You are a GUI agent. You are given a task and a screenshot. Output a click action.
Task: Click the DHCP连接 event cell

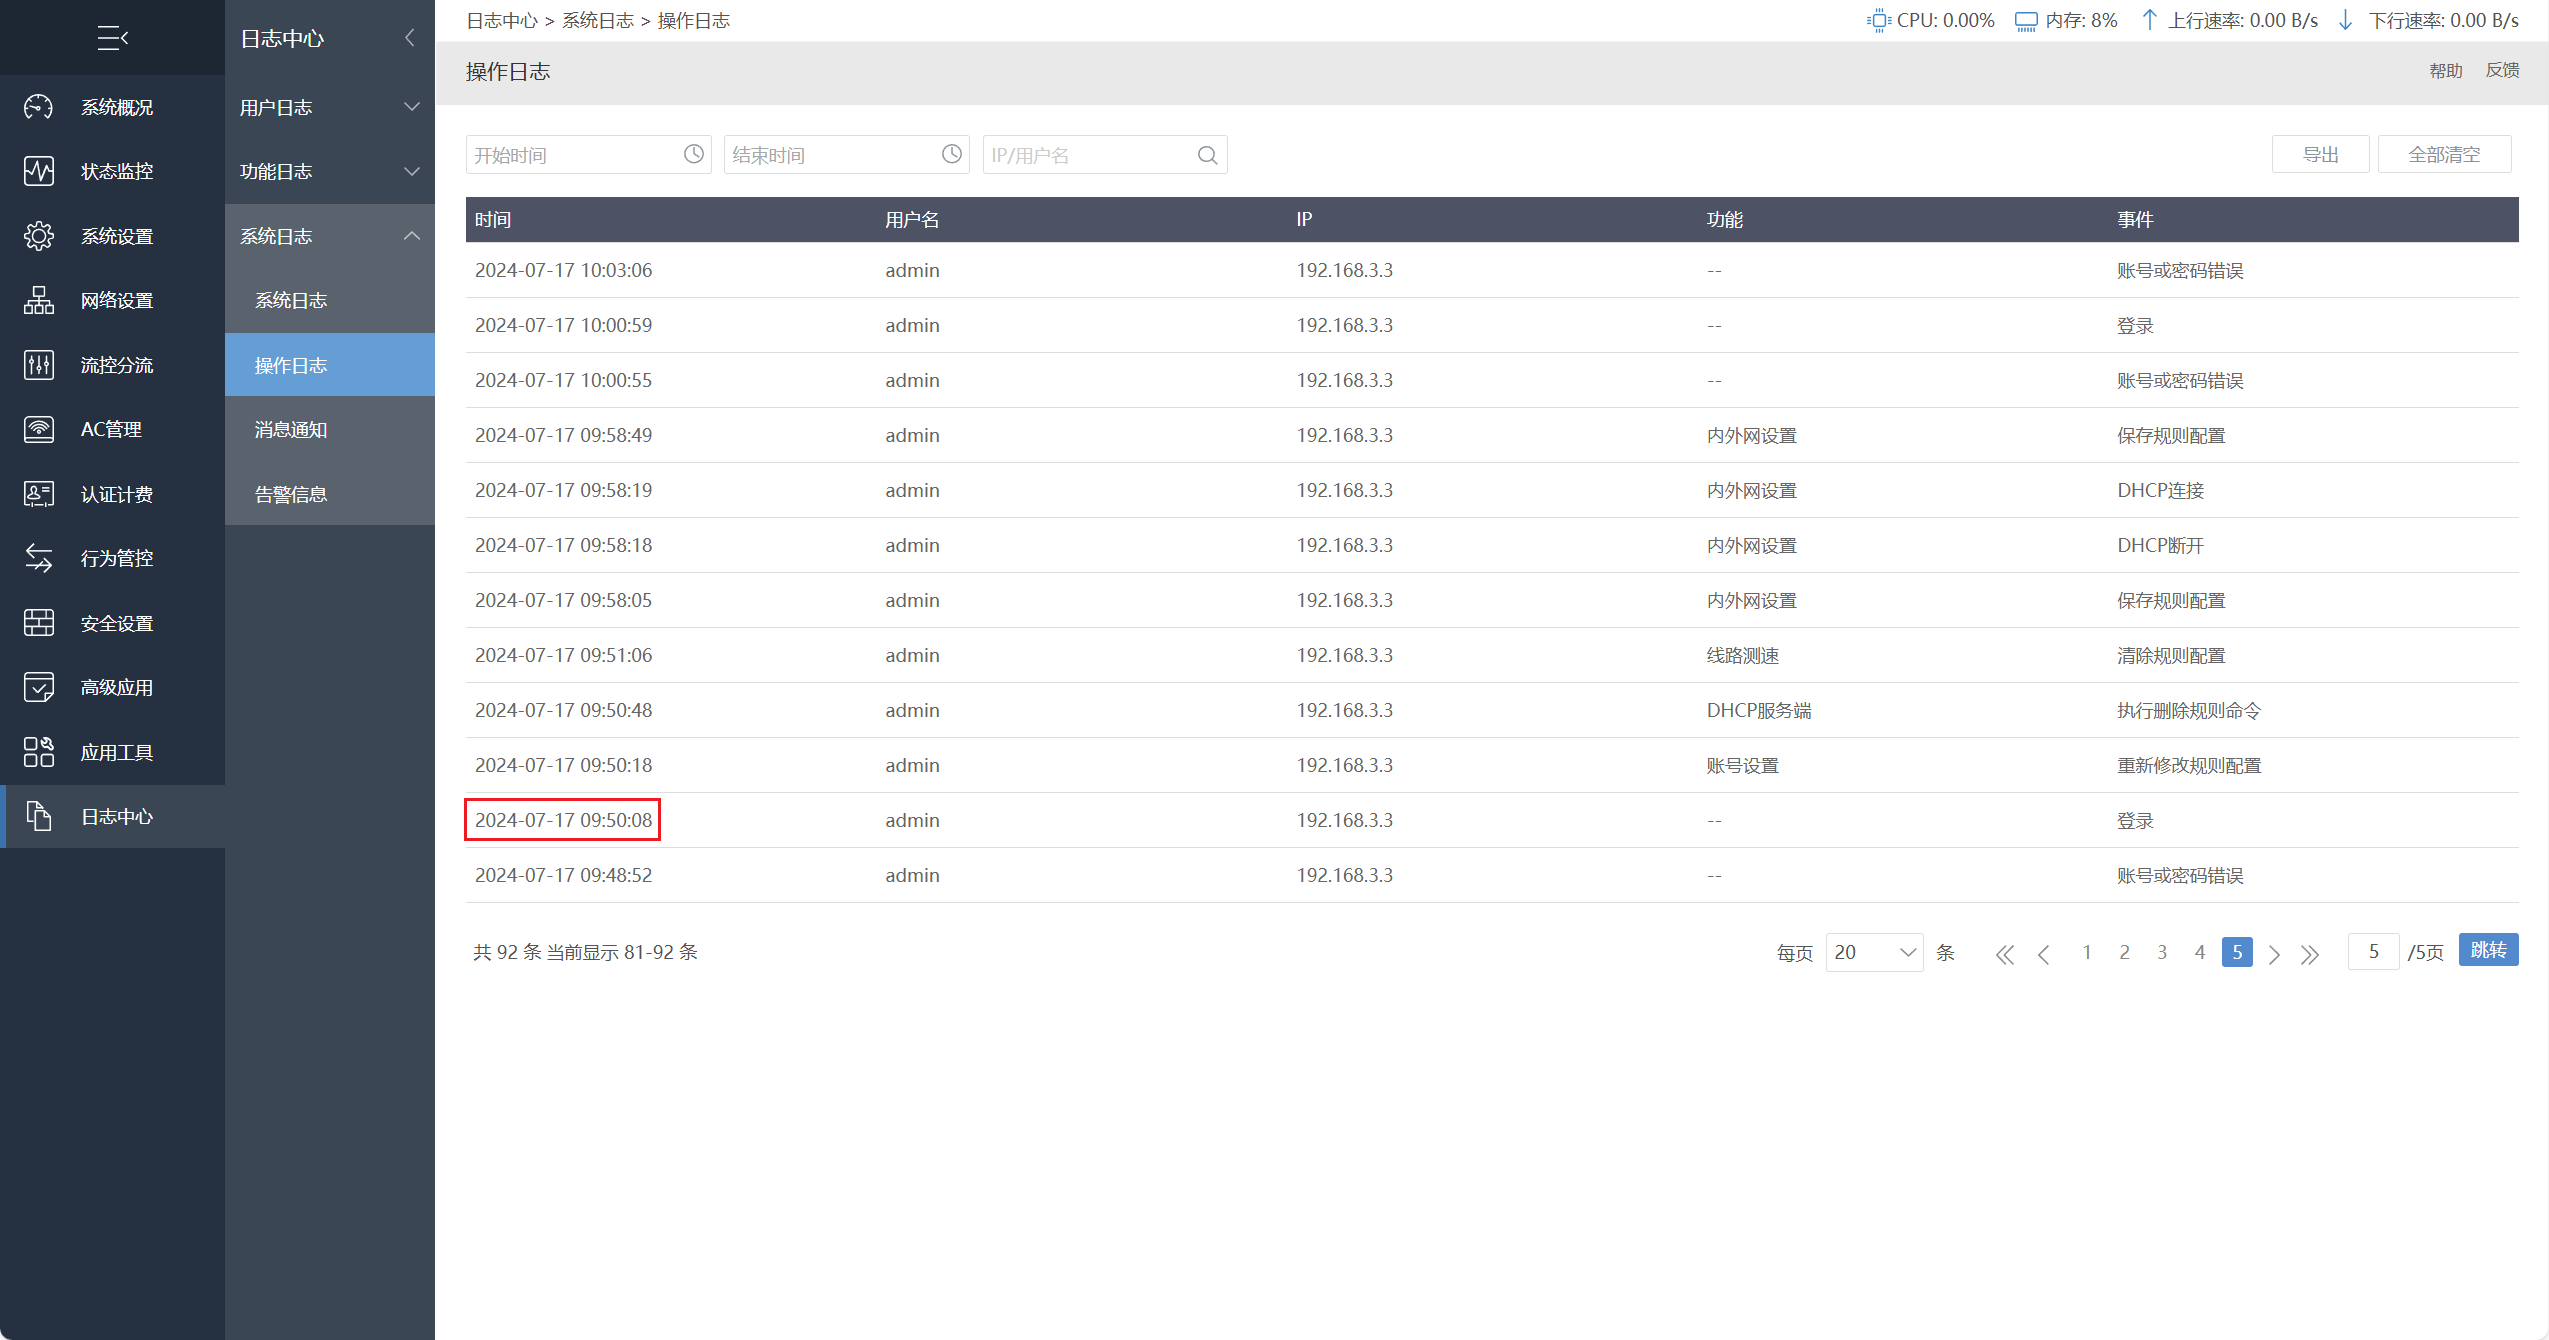point(2160,490)
